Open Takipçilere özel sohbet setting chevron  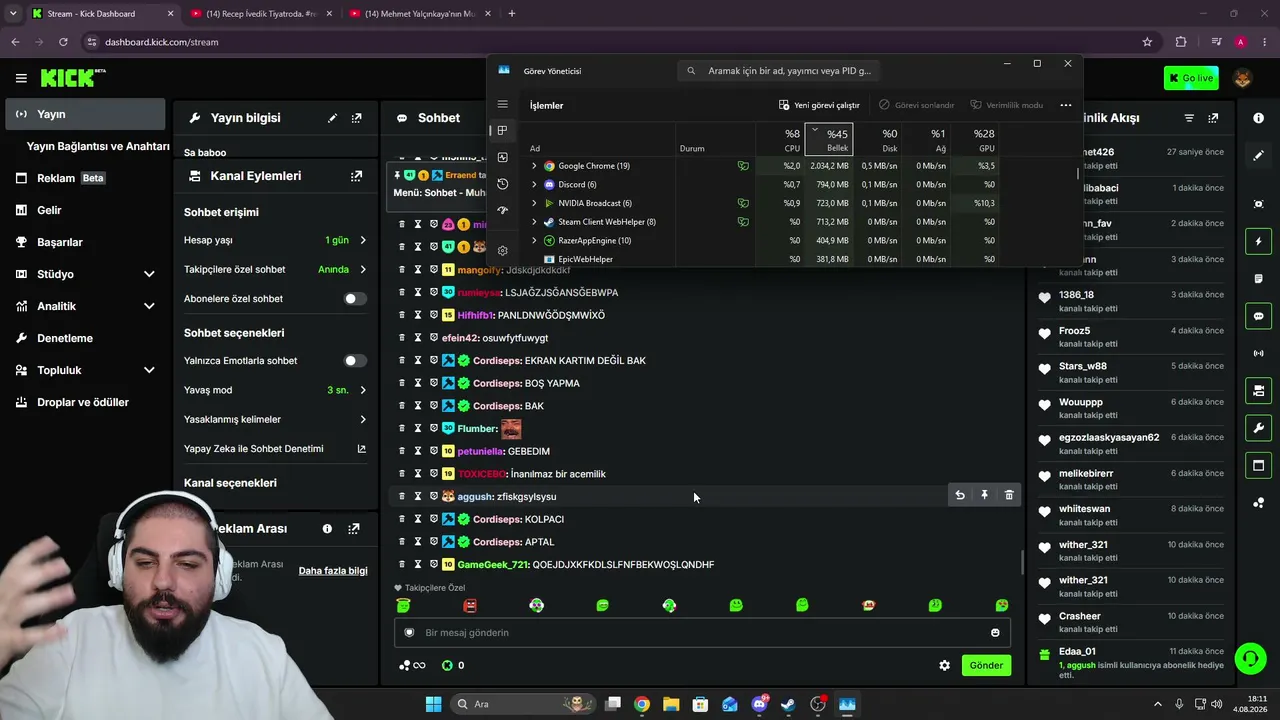click(x=363, y=270)
